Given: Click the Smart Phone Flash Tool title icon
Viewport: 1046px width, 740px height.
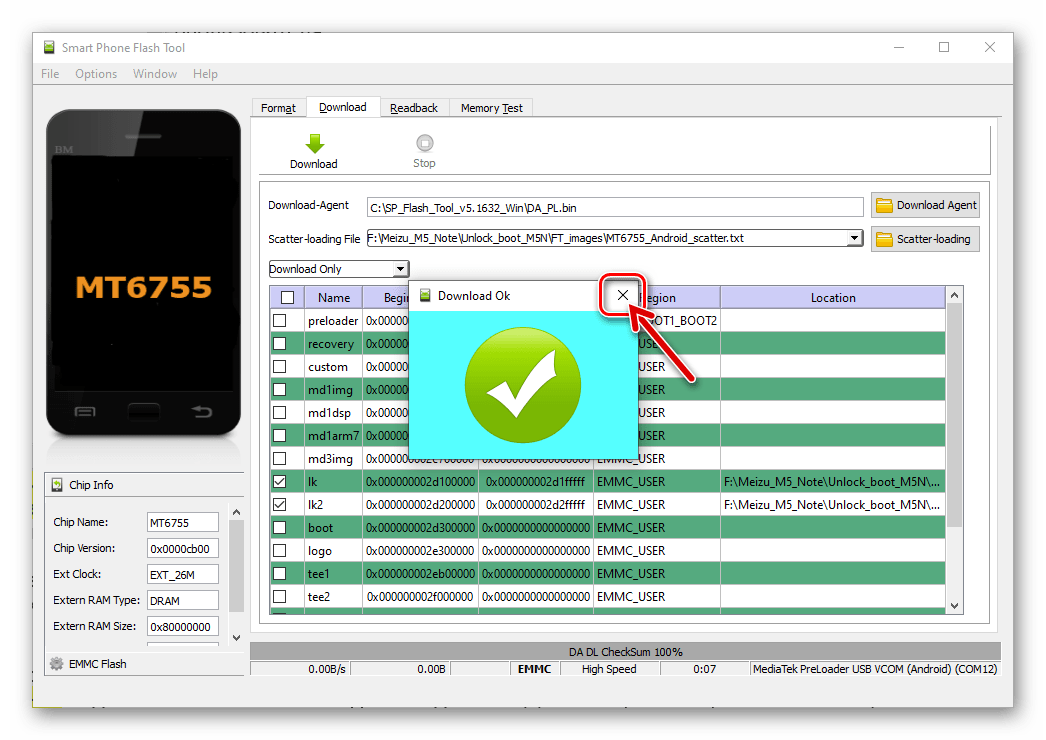Looking at the screenshot, I should click(x=49, y=47).
